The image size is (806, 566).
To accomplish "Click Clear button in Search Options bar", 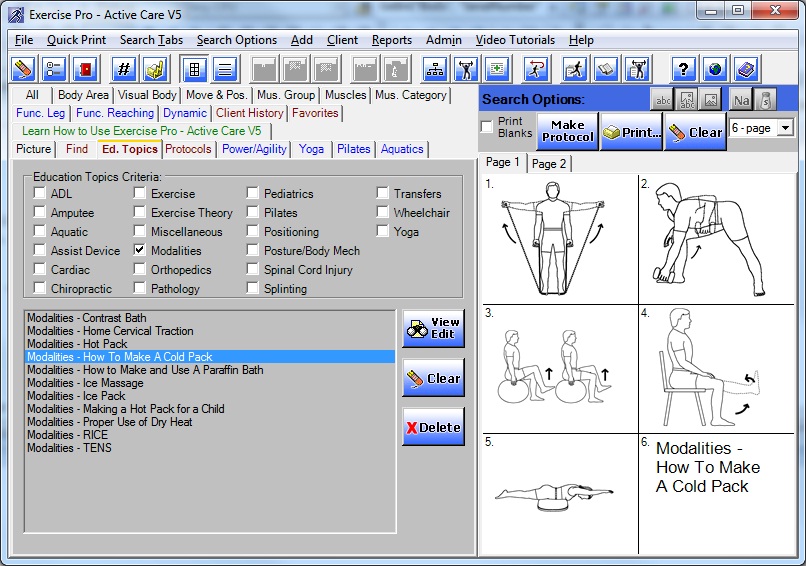I will click(x=695, y=132).
